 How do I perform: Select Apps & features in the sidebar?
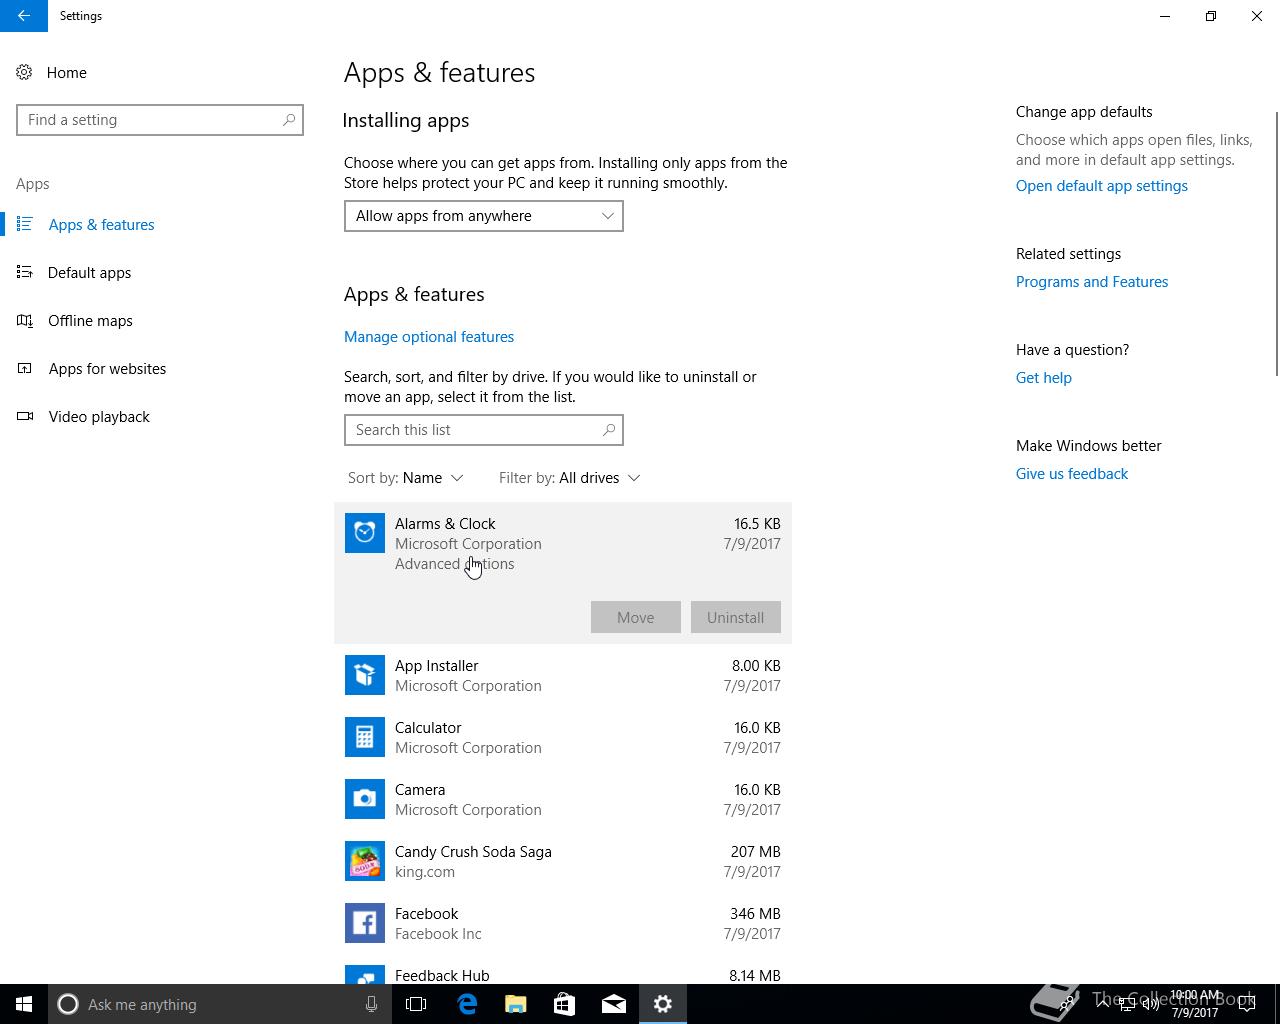click(160, 224)
